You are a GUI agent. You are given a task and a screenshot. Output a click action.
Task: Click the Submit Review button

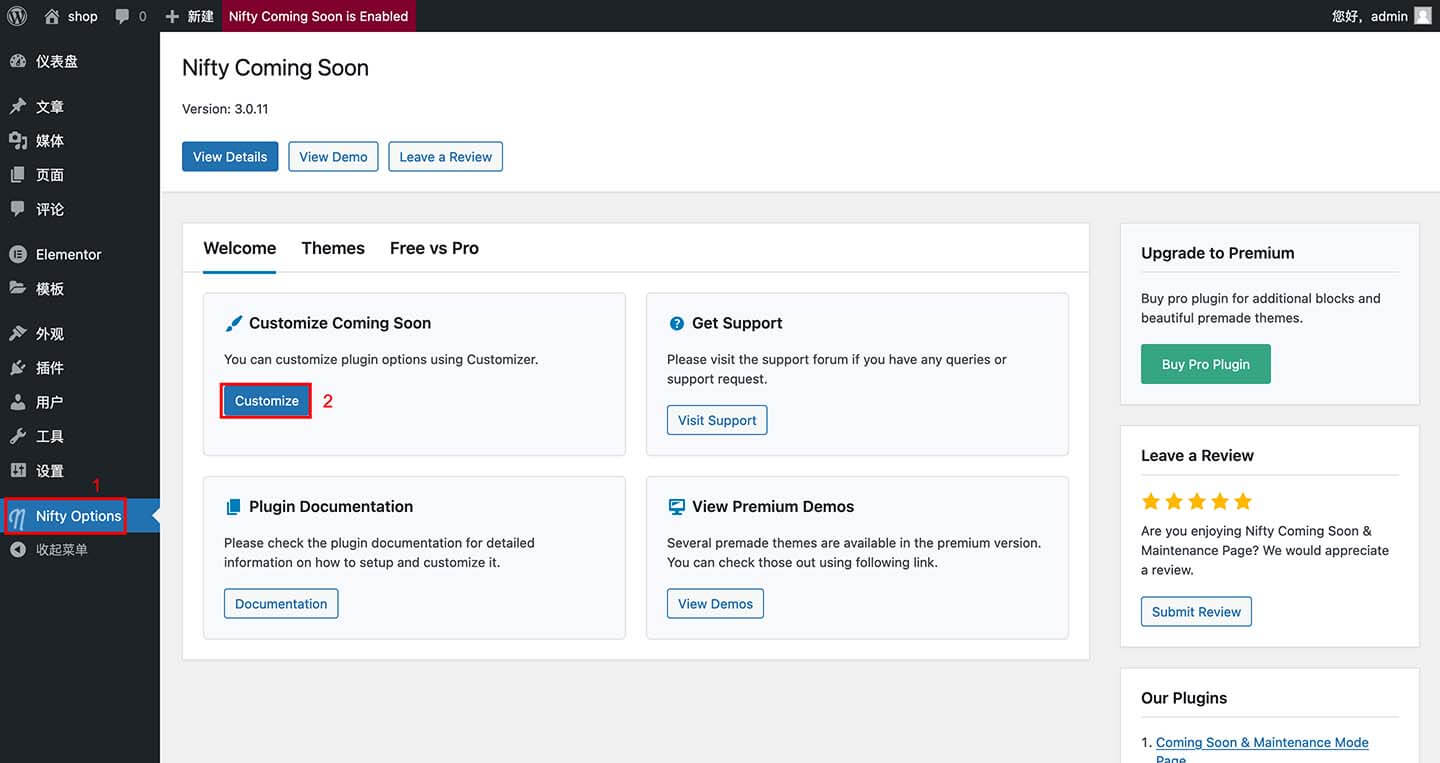click(x=1196, y=612)
